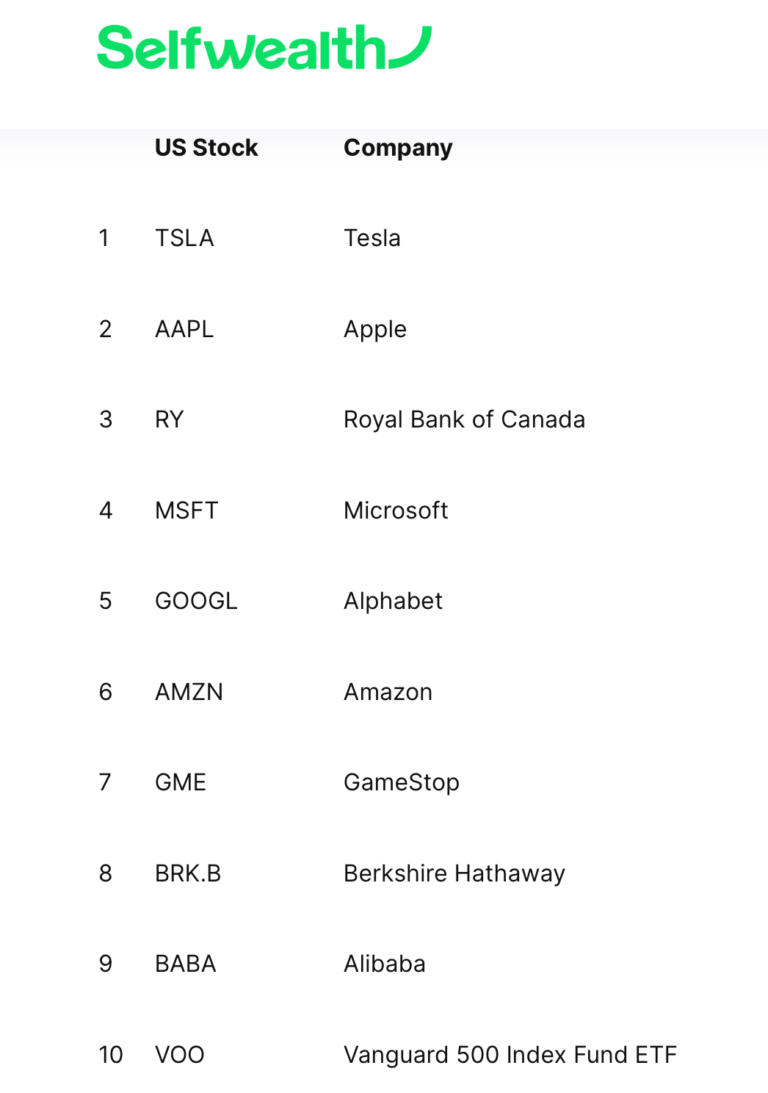This screenshot has width=768, height=1093.
Task: Select the BRK.B ticker symbol
Action: click(188, 873)
